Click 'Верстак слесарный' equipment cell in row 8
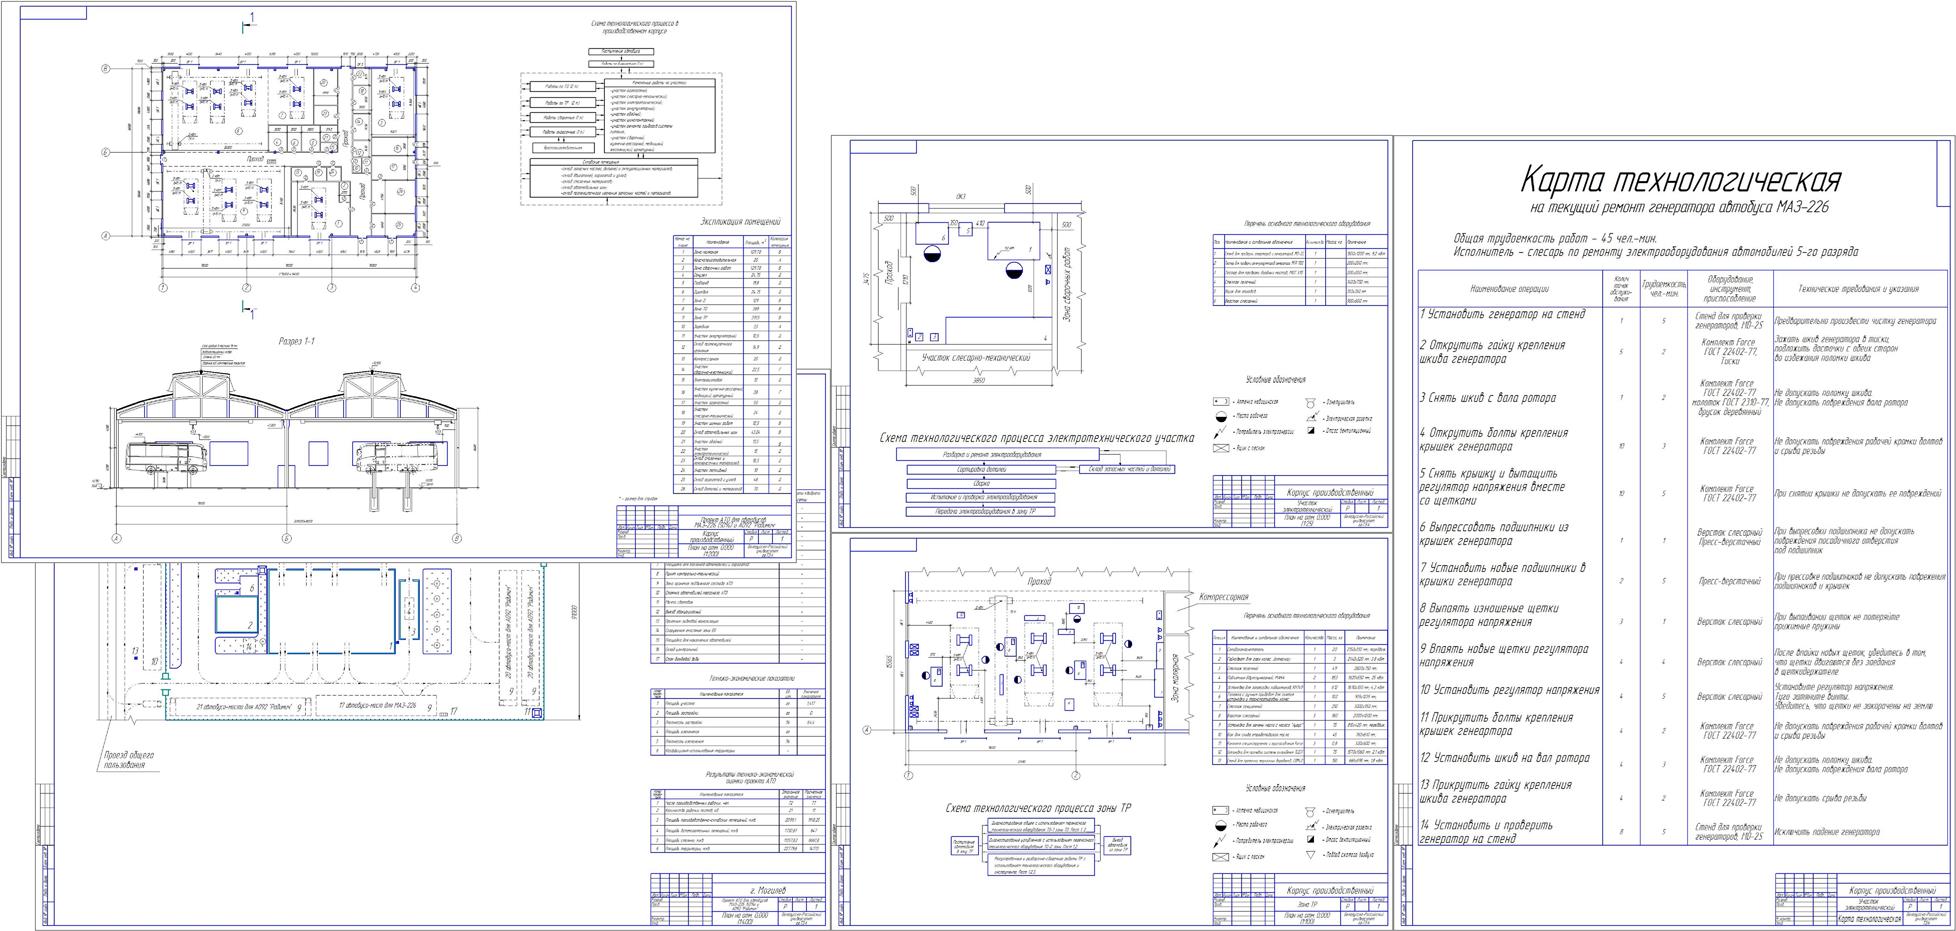Viewport: 1956px width, 931px height. (x=1729, y=621)
